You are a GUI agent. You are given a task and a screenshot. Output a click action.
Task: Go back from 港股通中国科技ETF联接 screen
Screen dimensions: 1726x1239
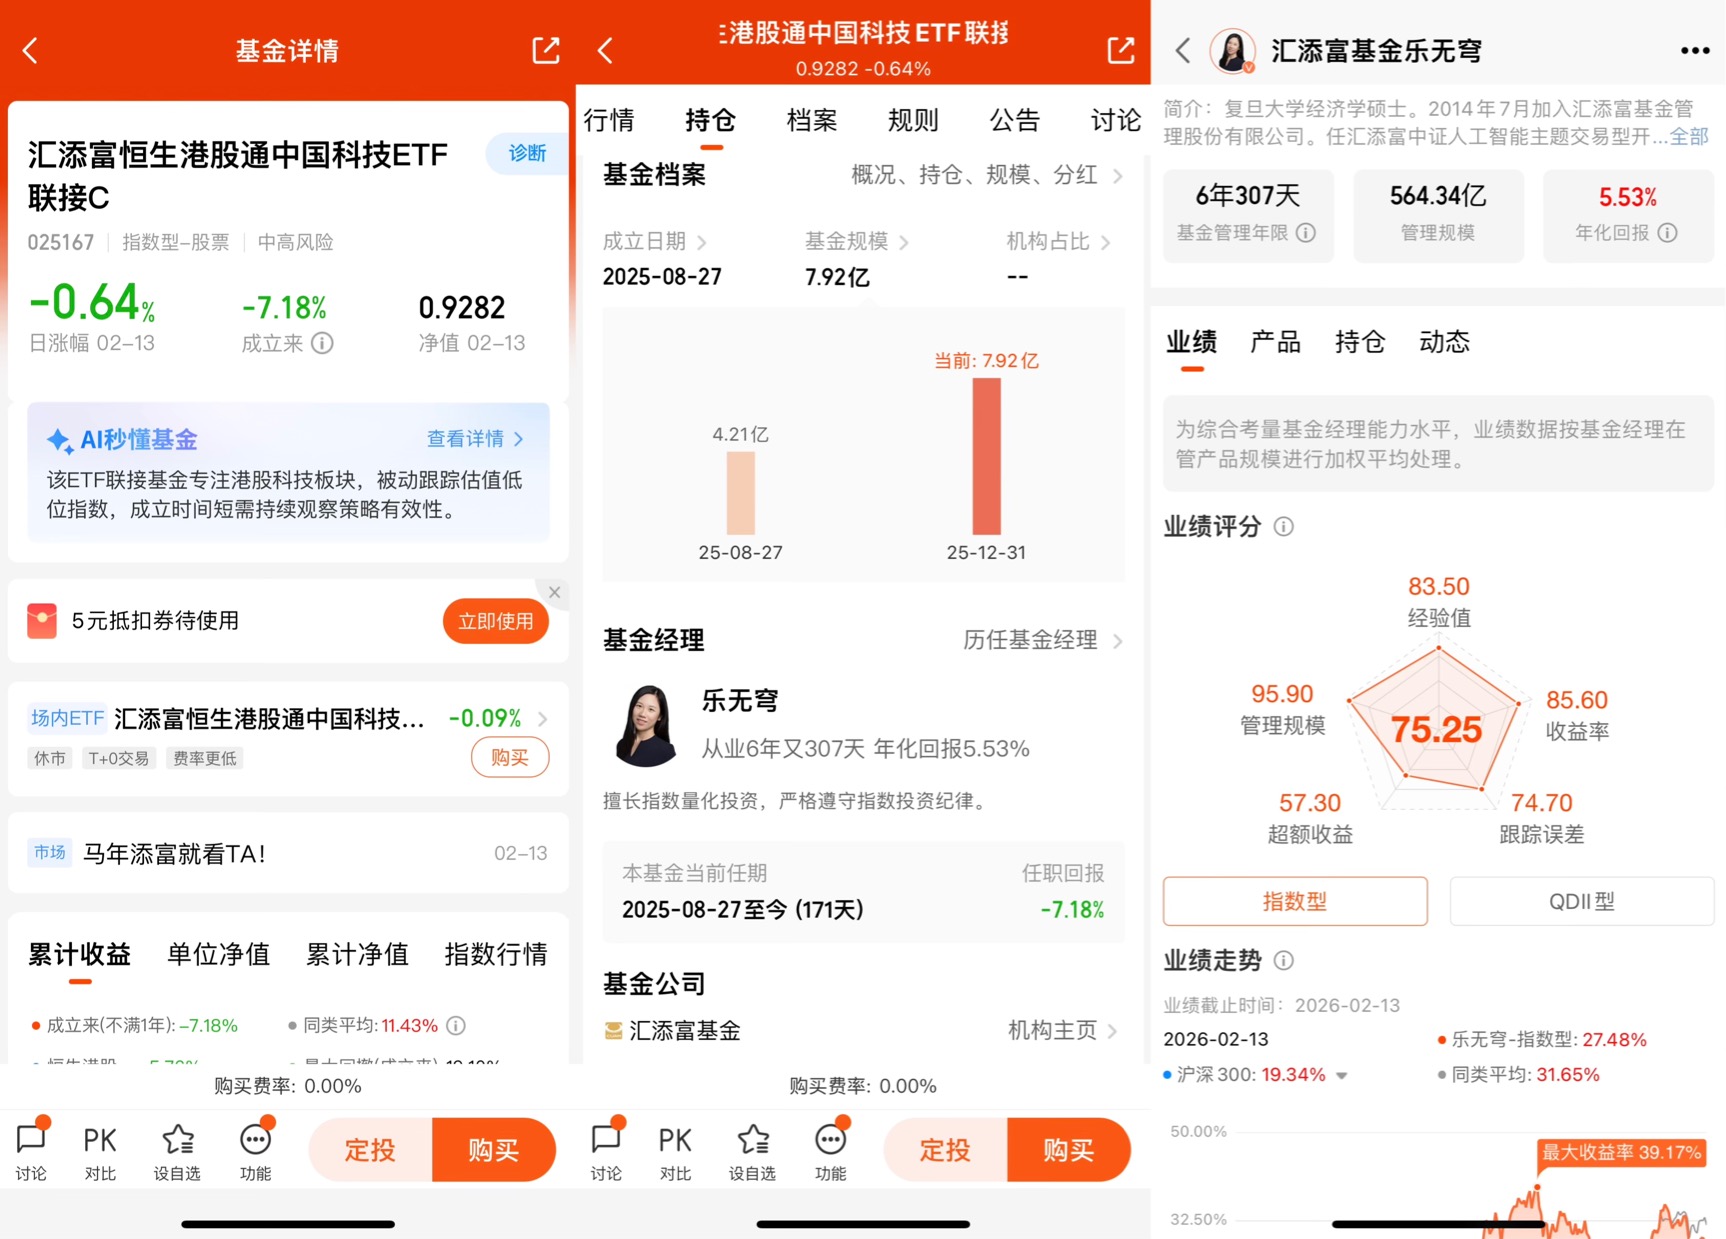pyautogui.click(x=605, y=51)
